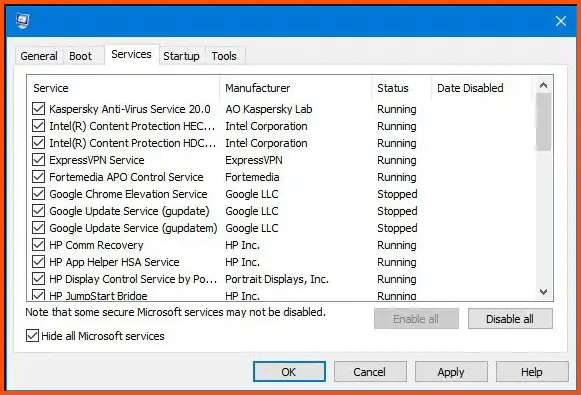This screenshot has height=395, width=581.
Task: Select the AO Kaspersky Lab manufacturer cell
Action: pyautogui.click(x=269, y=109)
